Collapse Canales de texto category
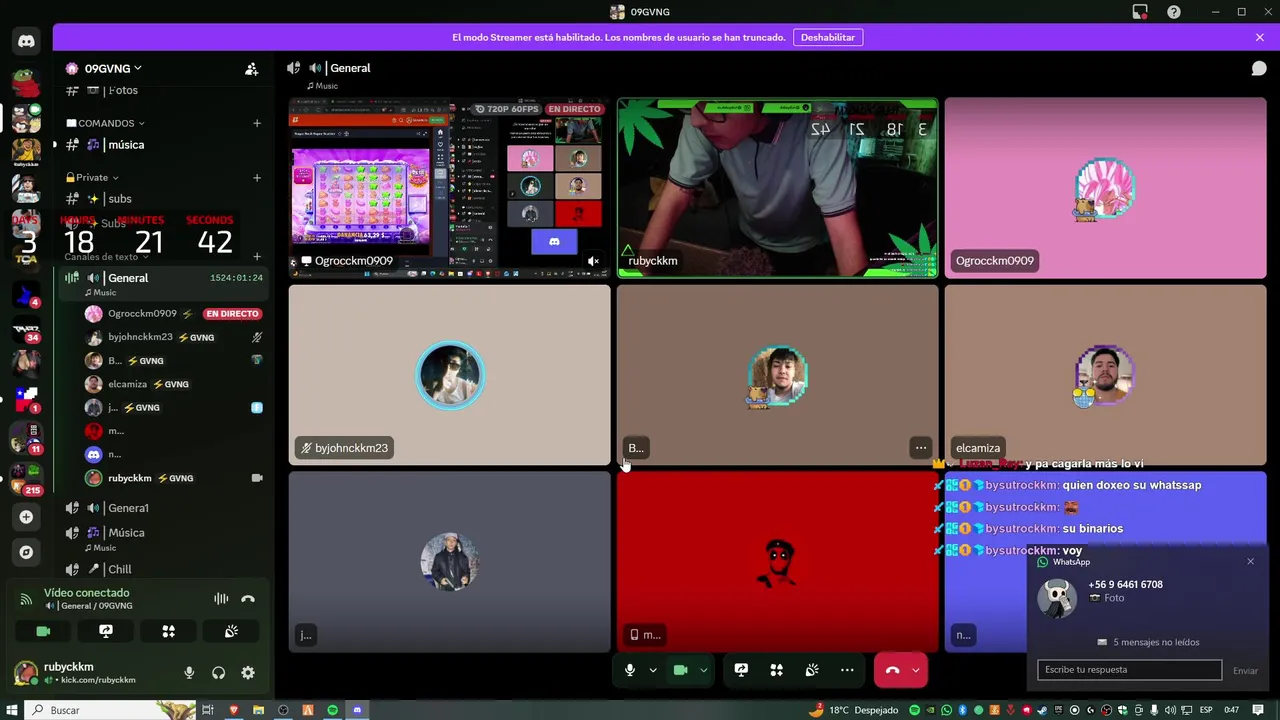 click(x=108, y=257)
